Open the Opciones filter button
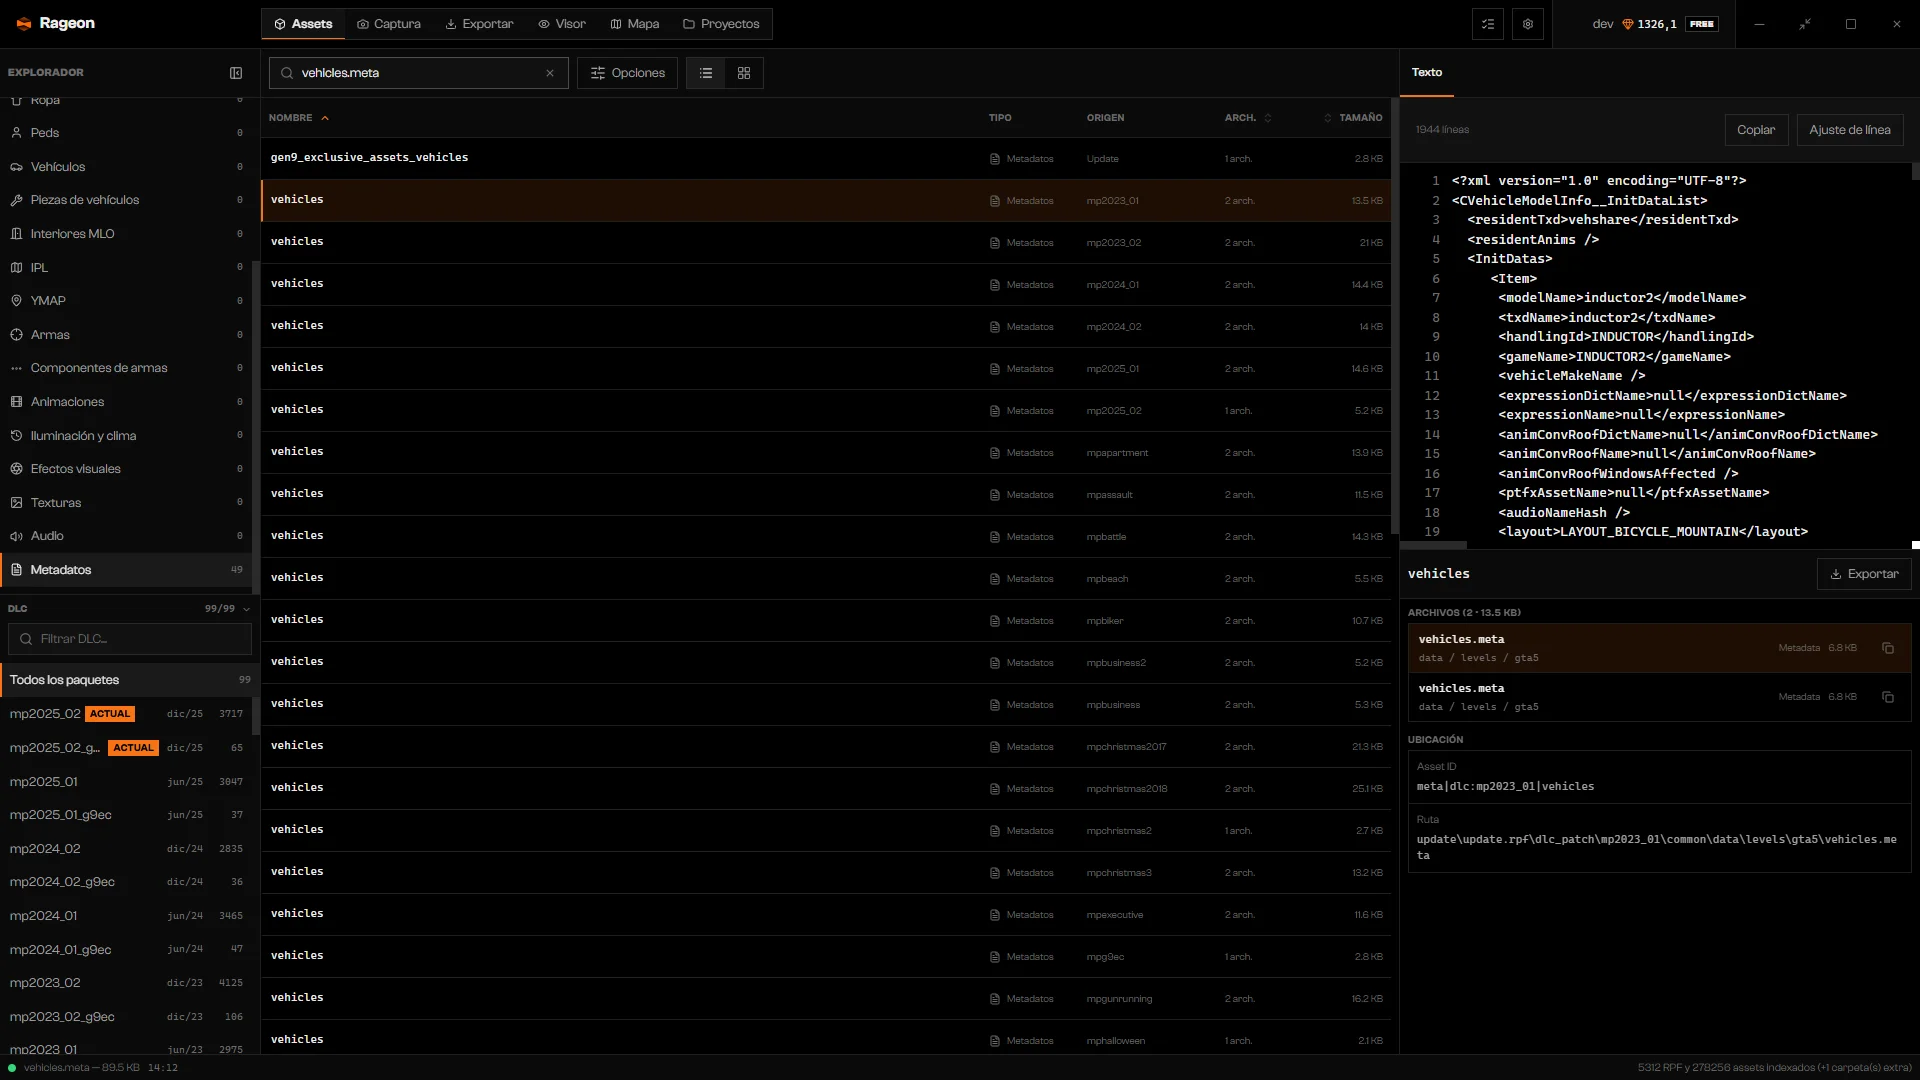Image resolution: width=1920 pixels, height=1080 pixels. tap(628, 73)
